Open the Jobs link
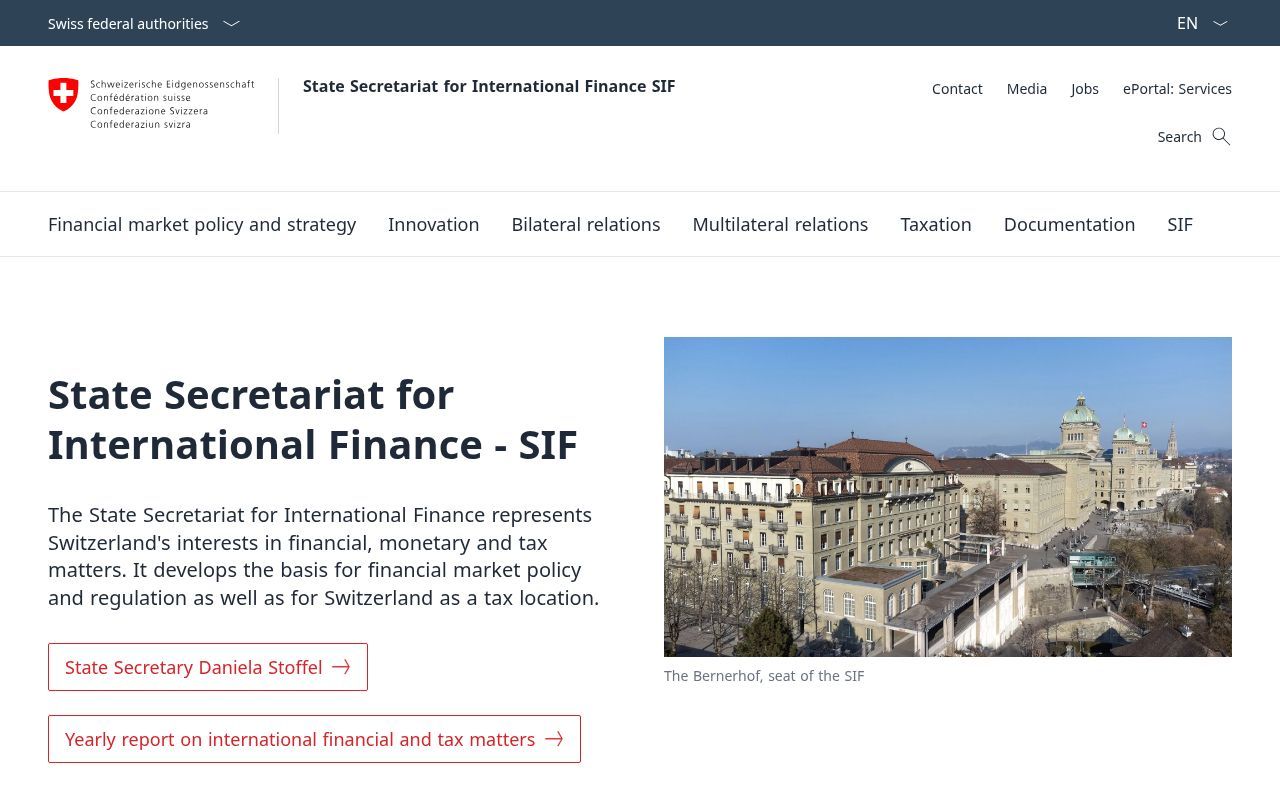This screenshot has width=1280, height=800. click(1085, 89)
